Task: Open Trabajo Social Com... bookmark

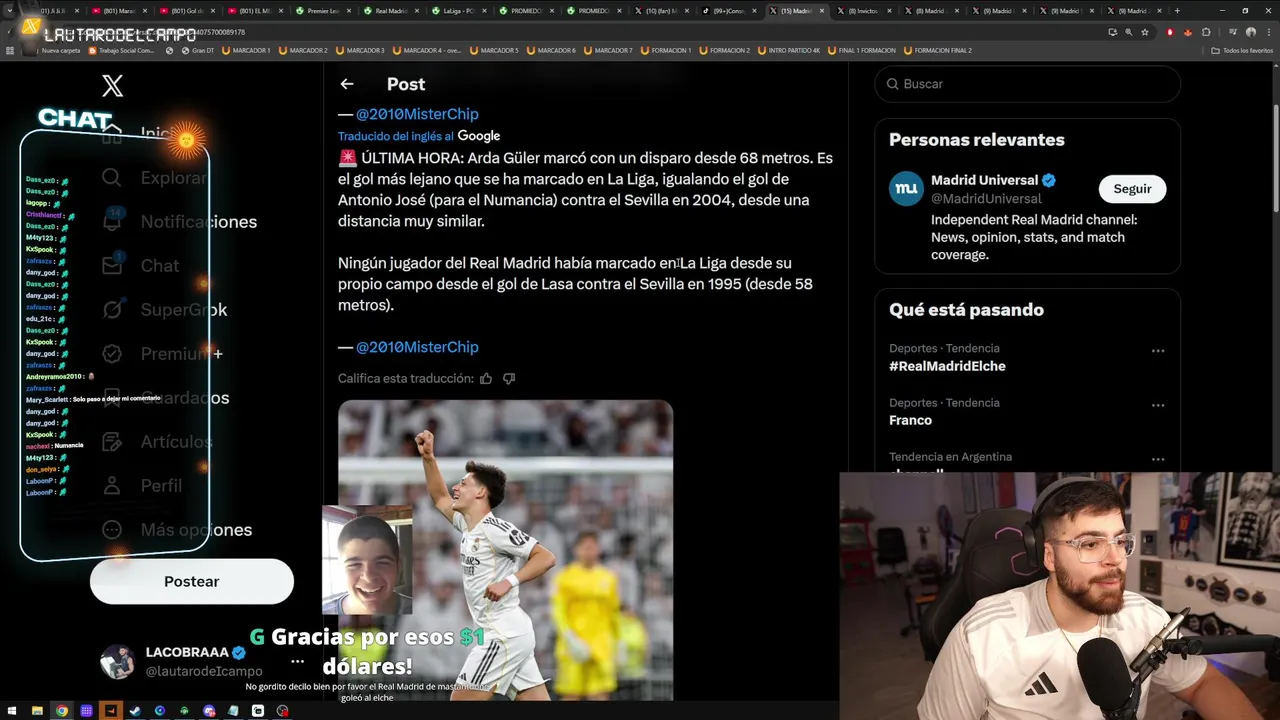Action: (122, 50)
